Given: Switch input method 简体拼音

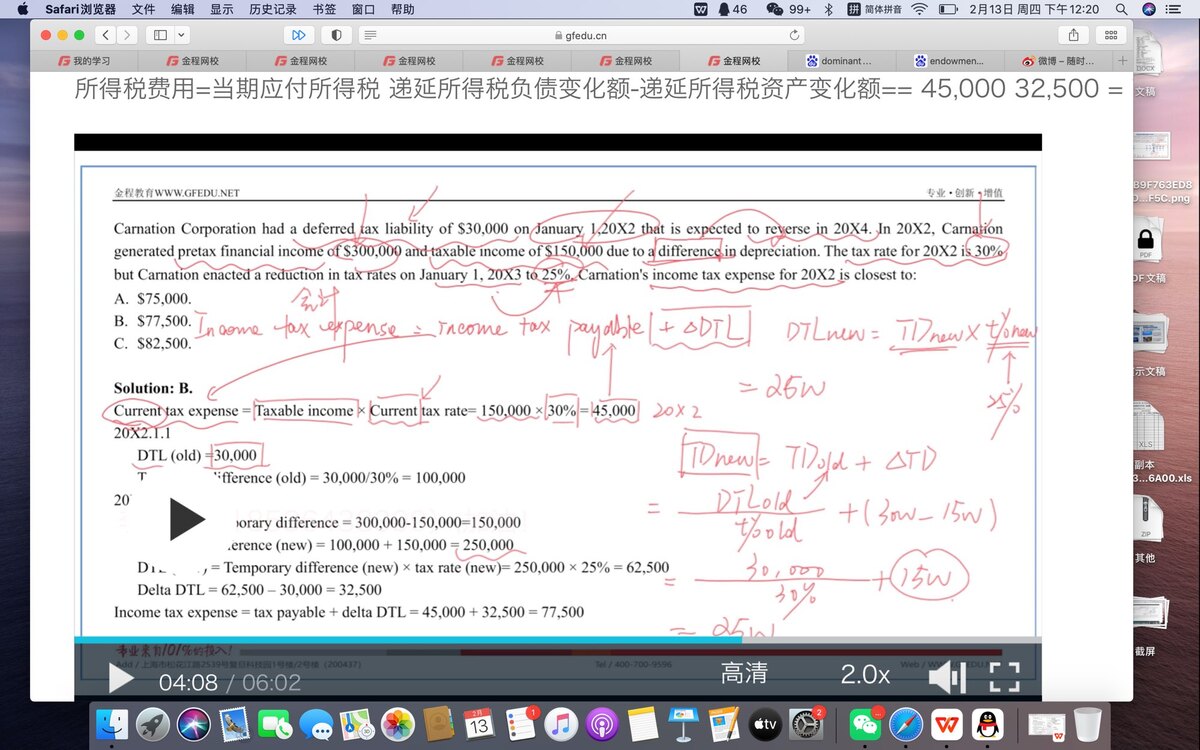Looking at the screenshot, I should [873, 9].
